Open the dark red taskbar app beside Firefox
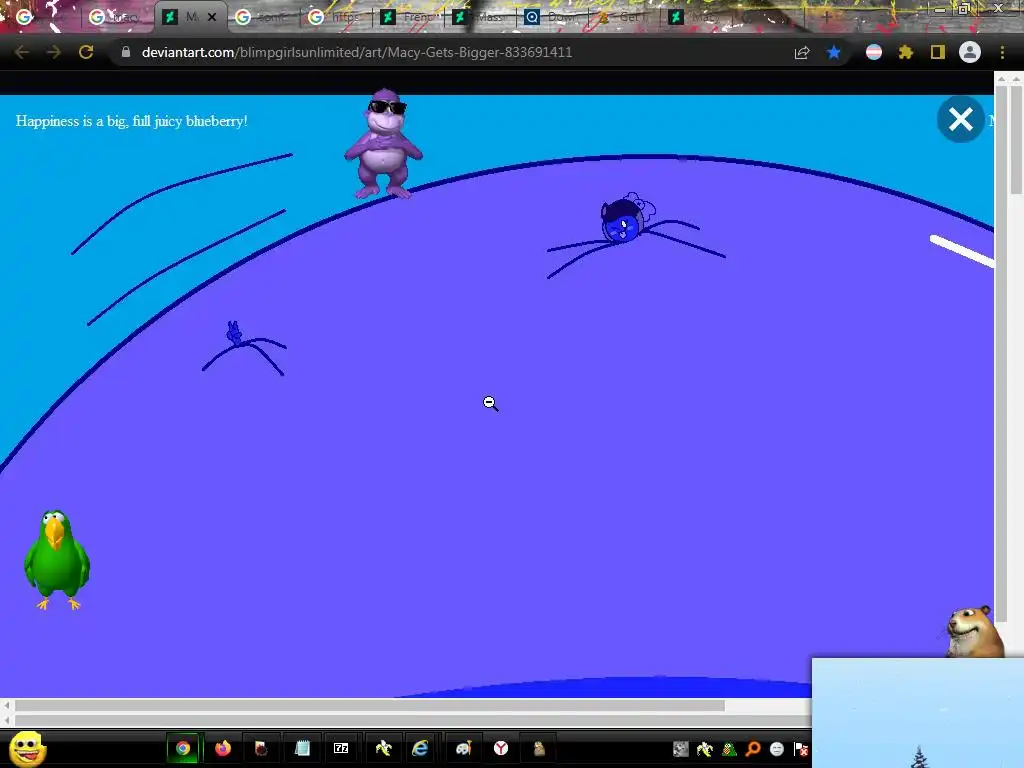The width and height of the screenshot is (1024, 768). (261, 748)
